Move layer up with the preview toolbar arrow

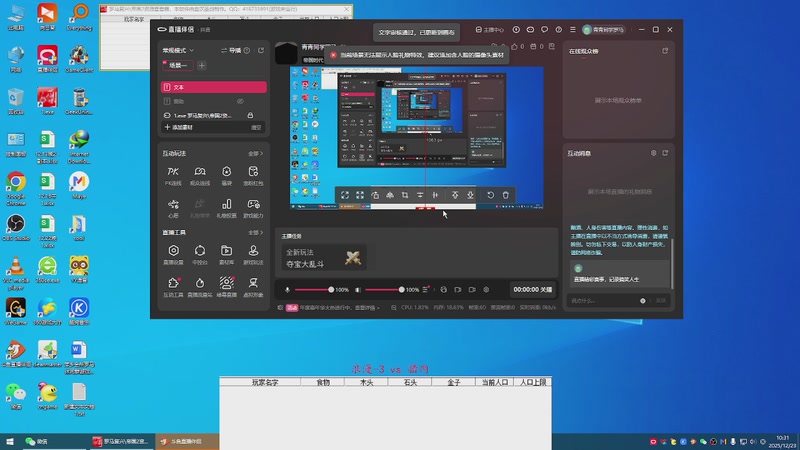pyautogui.click(x=455, y=195)
